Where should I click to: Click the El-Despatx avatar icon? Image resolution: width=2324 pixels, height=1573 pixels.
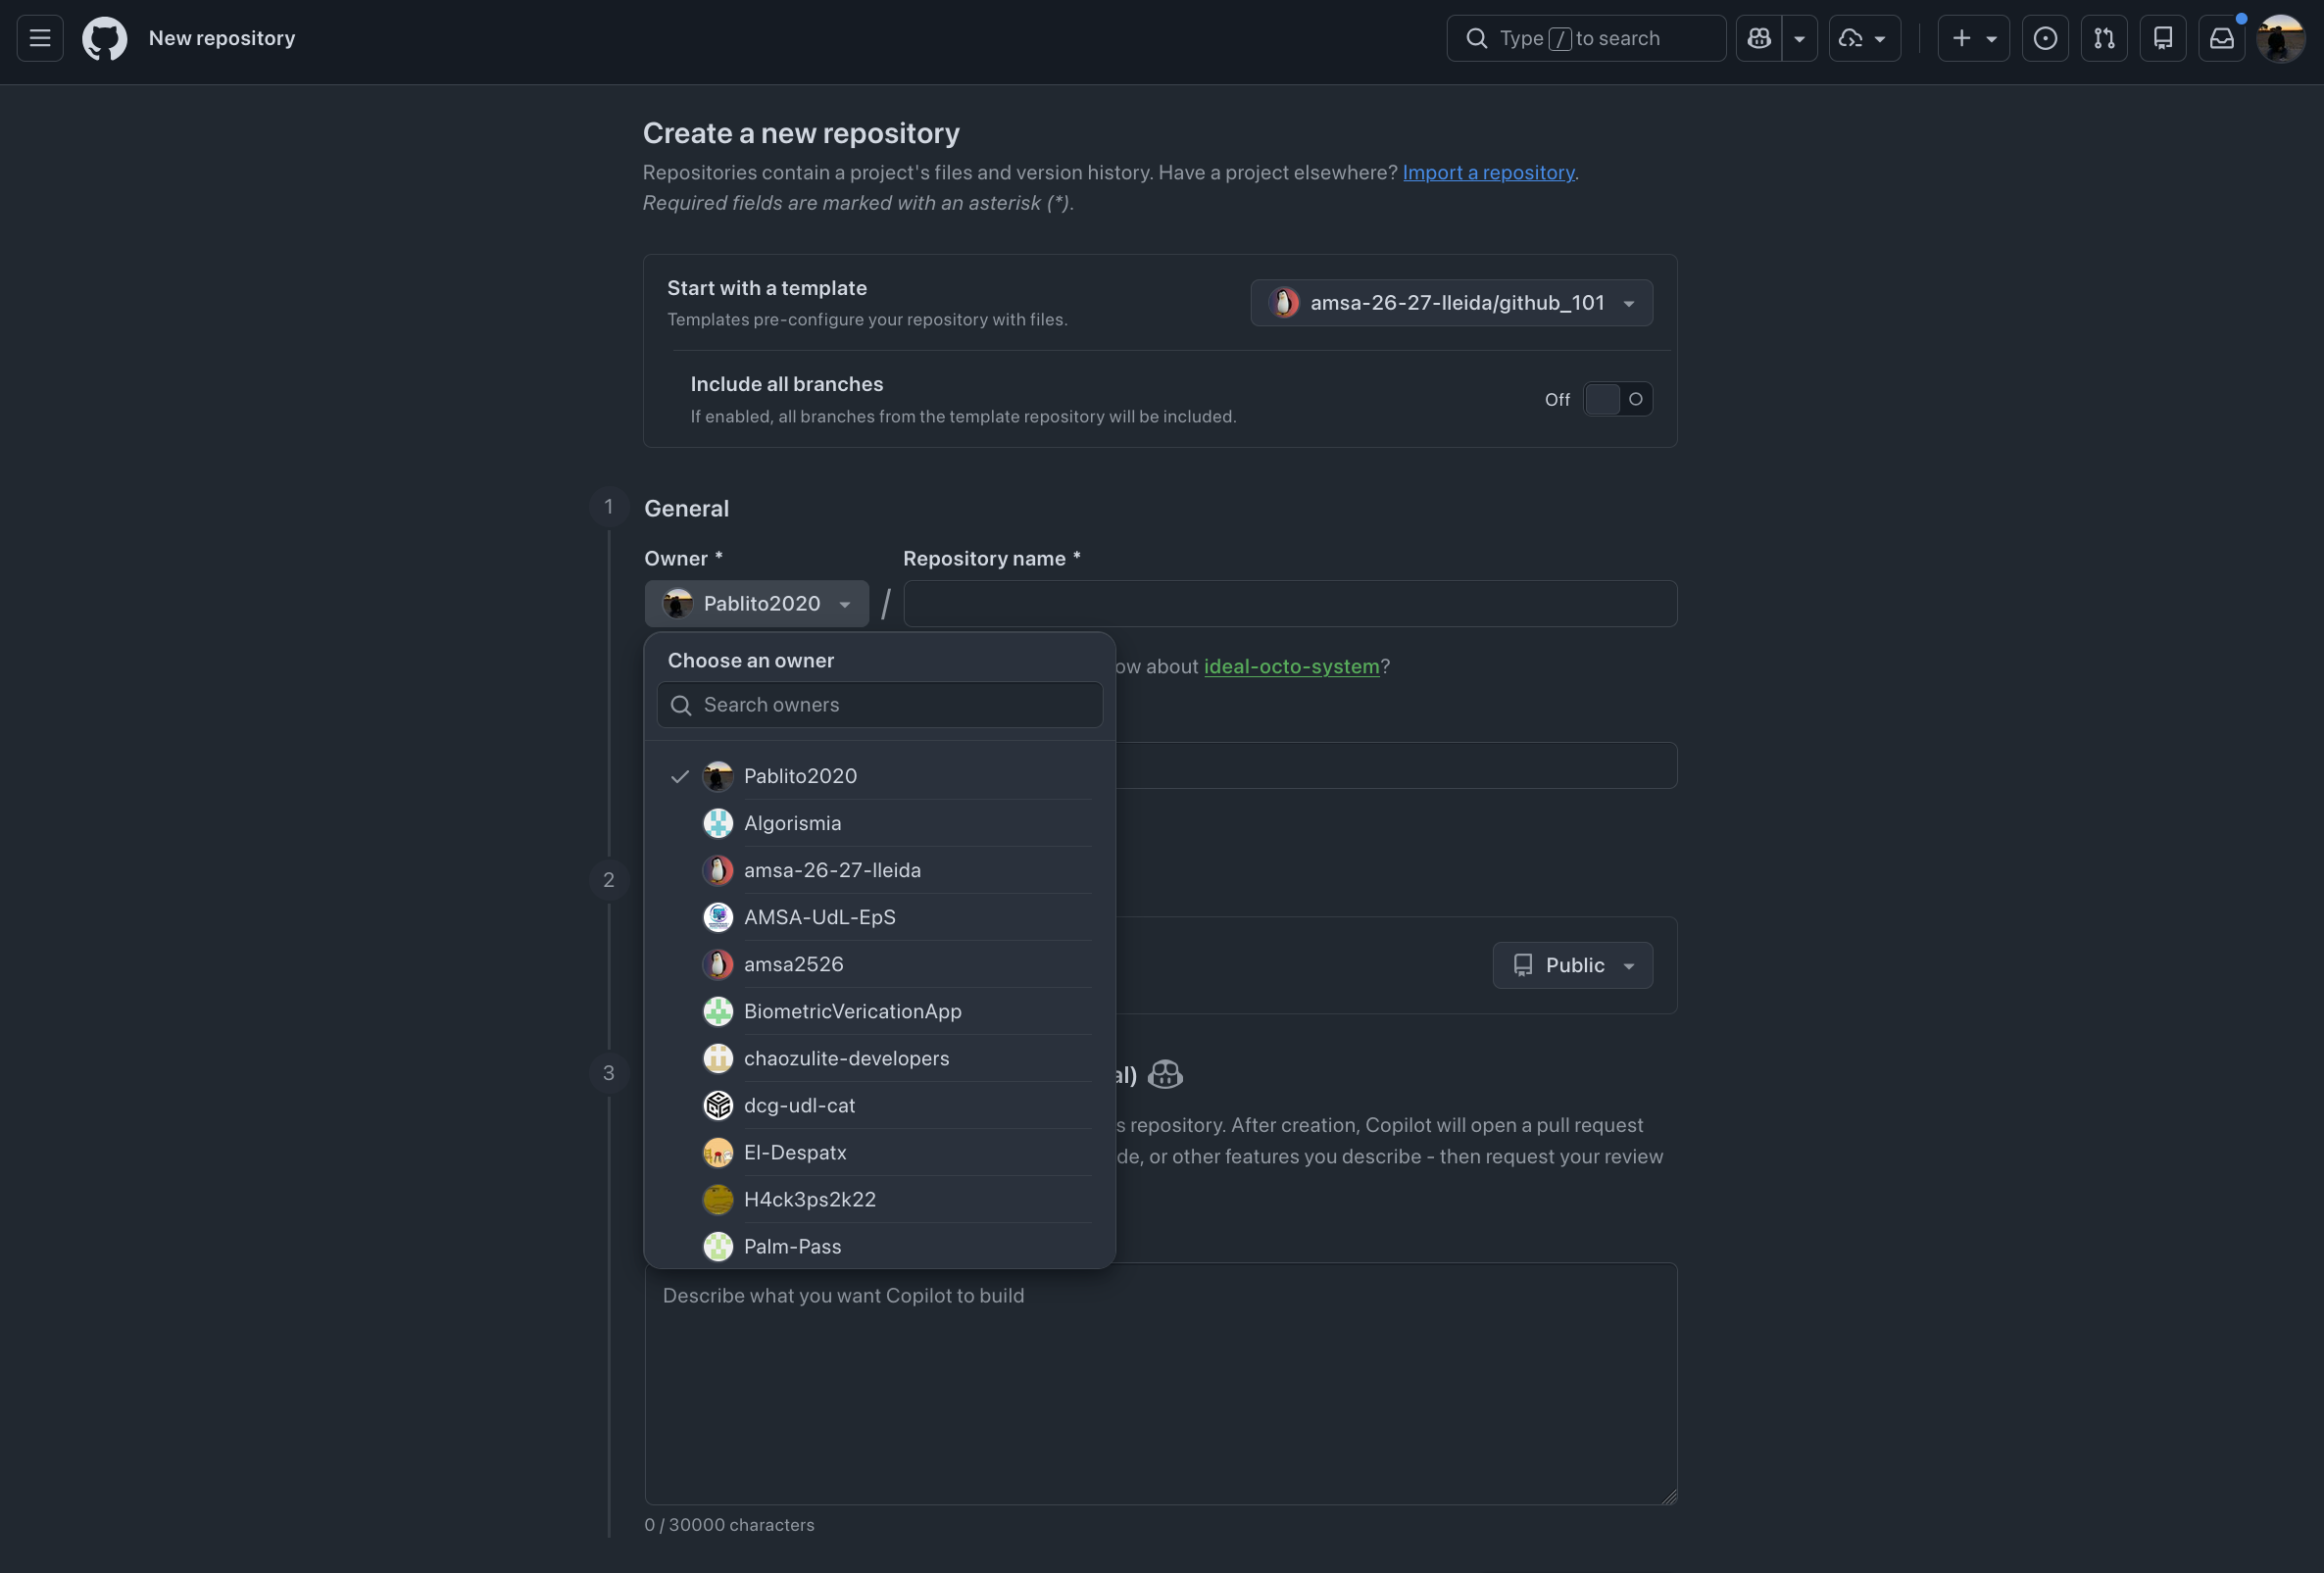pos(718,1152)
